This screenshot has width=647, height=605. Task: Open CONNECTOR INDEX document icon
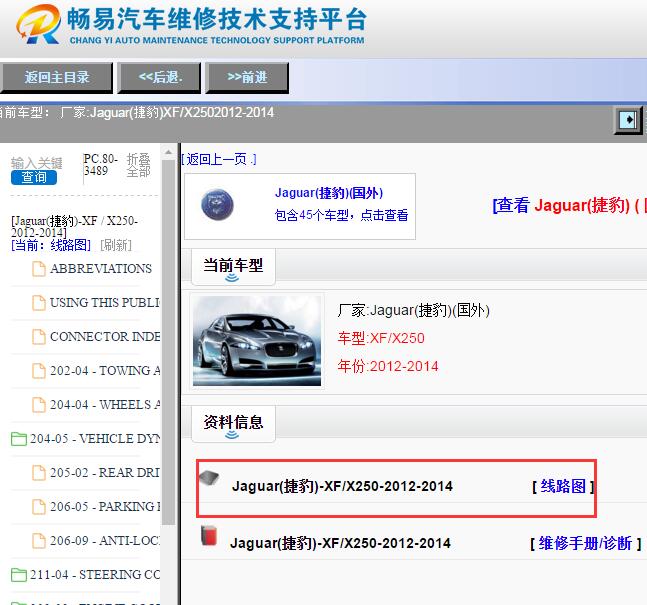[39, 337]
